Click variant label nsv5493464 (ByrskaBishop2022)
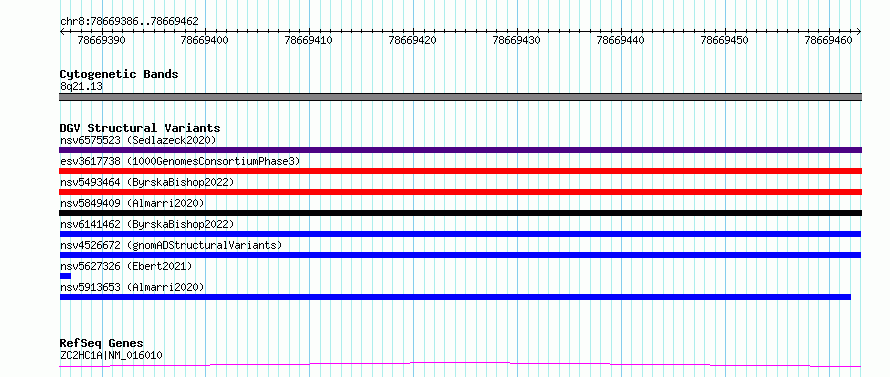Image resolution: width=890 pixels, height=377 pixels. coord(147,182)
